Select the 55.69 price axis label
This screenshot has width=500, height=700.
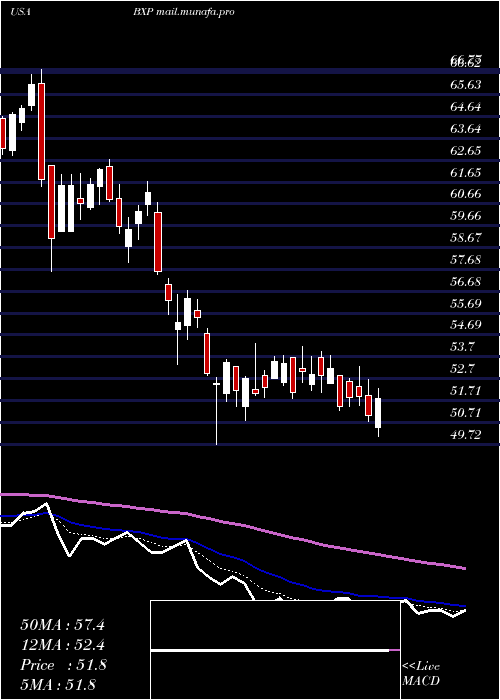[466, 304]
